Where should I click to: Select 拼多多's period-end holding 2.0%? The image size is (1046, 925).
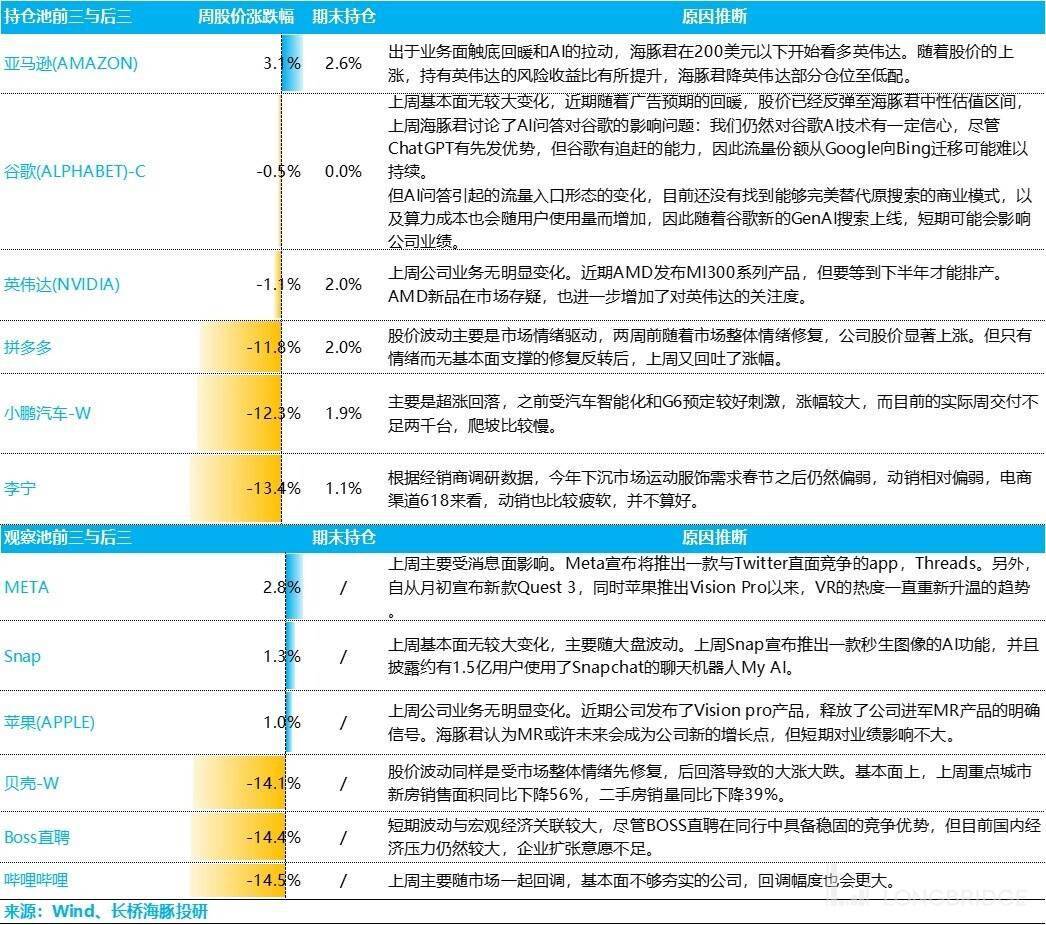click(x=344, y=347)
